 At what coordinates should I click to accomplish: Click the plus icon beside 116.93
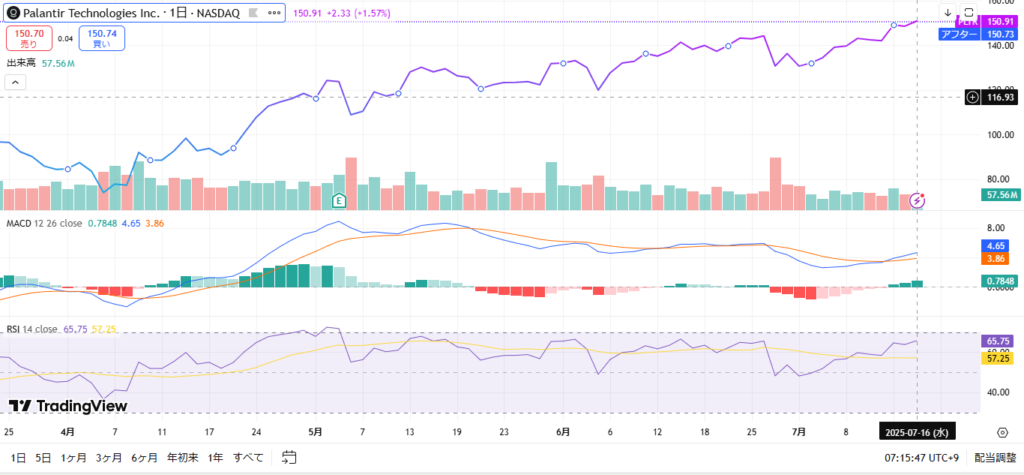pos(972,97)
